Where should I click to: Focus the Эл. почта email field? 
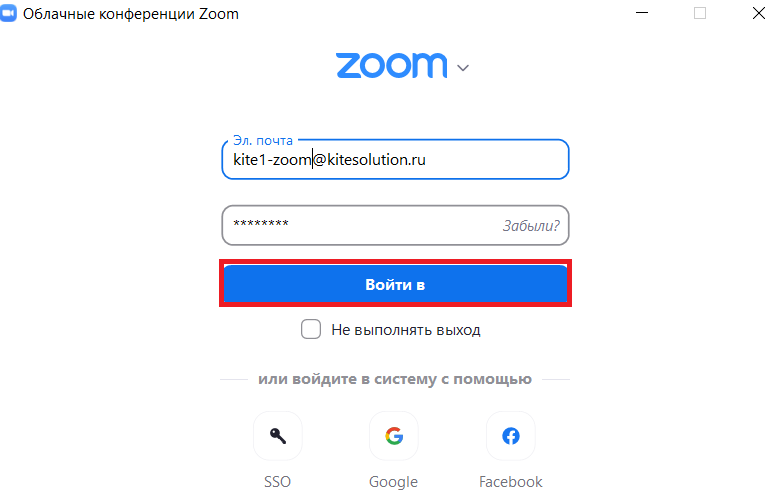395,159
